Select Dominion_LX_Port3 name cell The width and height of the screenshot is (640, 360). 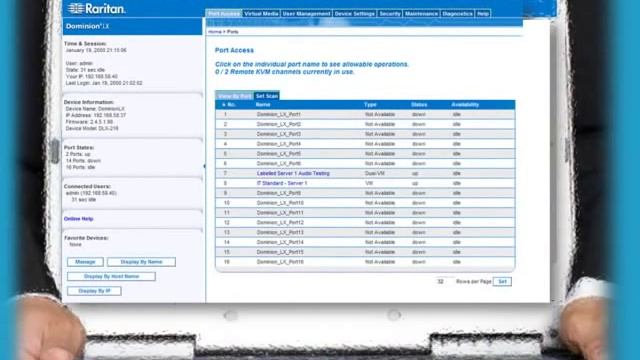(x=279, y=134)
